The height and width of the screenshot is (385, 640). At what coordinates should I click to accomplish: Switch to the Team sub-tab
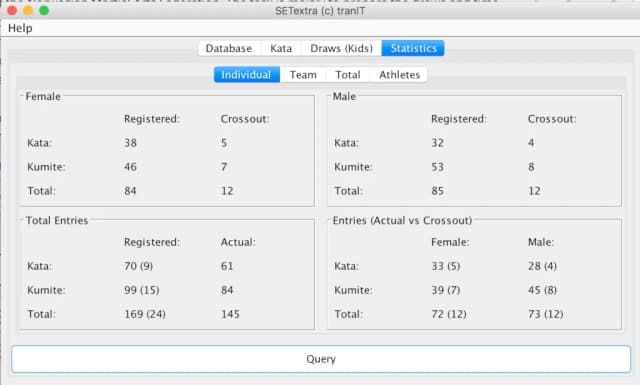pos(303,75)
